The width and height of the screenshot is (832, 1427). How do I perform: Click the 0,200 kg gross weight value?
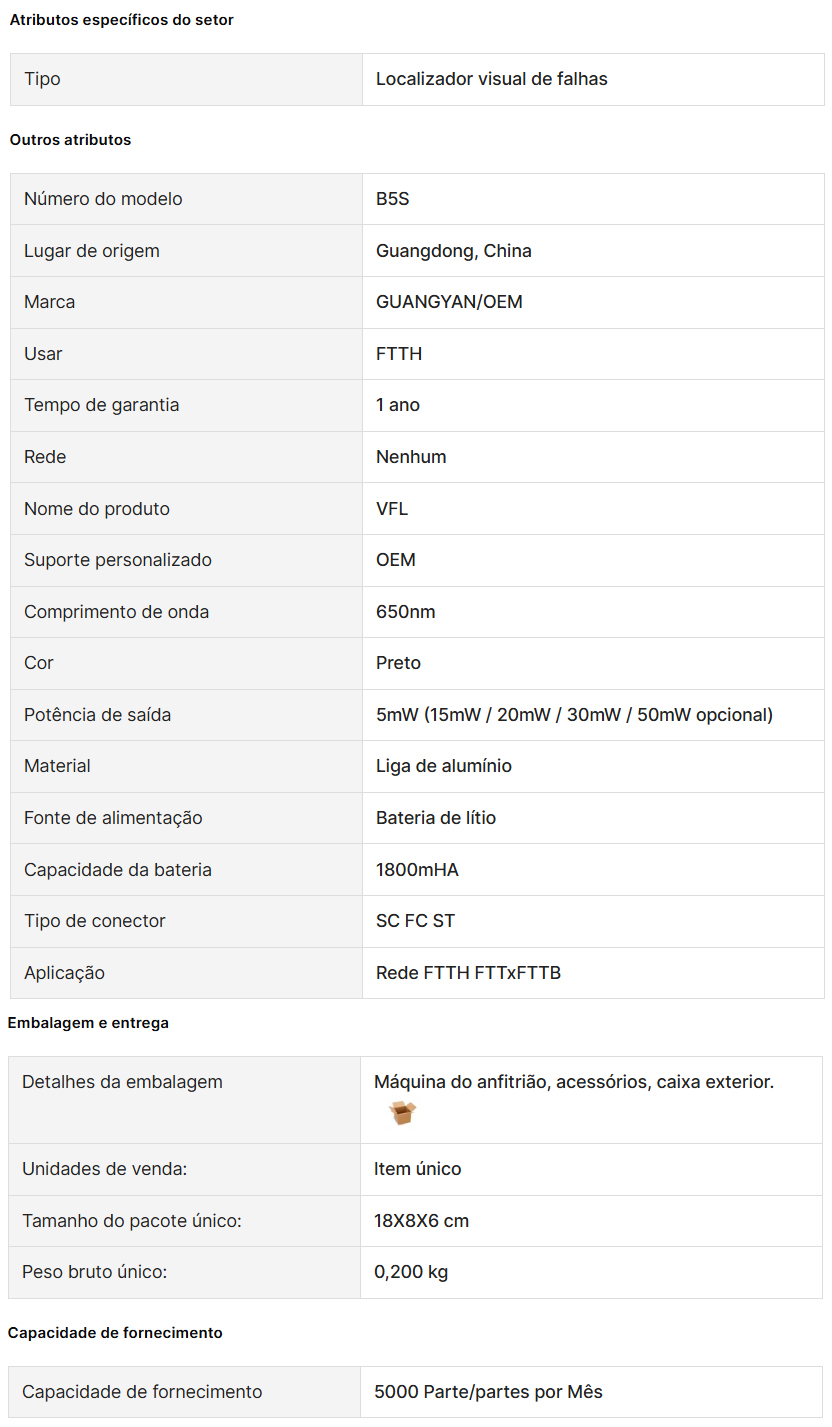pos(411,1272)
